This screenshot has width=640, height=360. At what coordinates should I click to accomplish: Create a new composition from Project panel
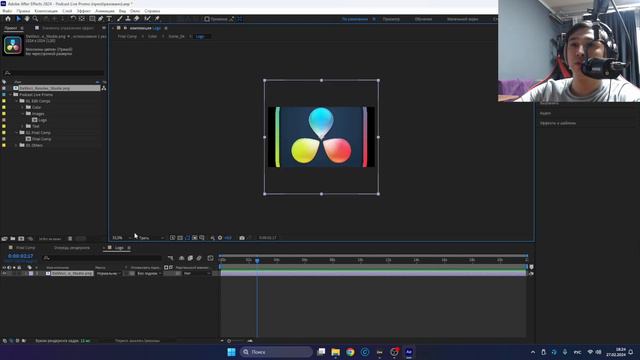[x=21, y=238]
